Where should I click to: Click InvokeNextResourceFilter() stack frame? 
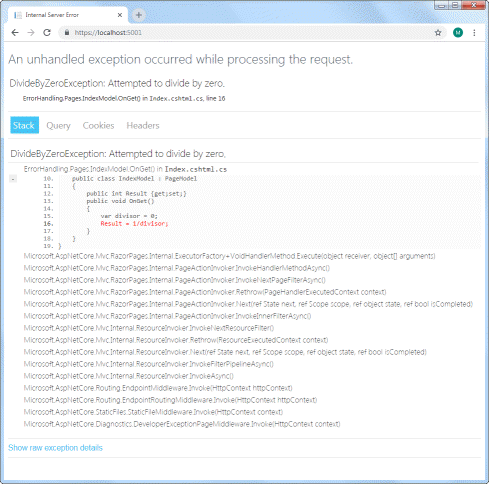149,328
